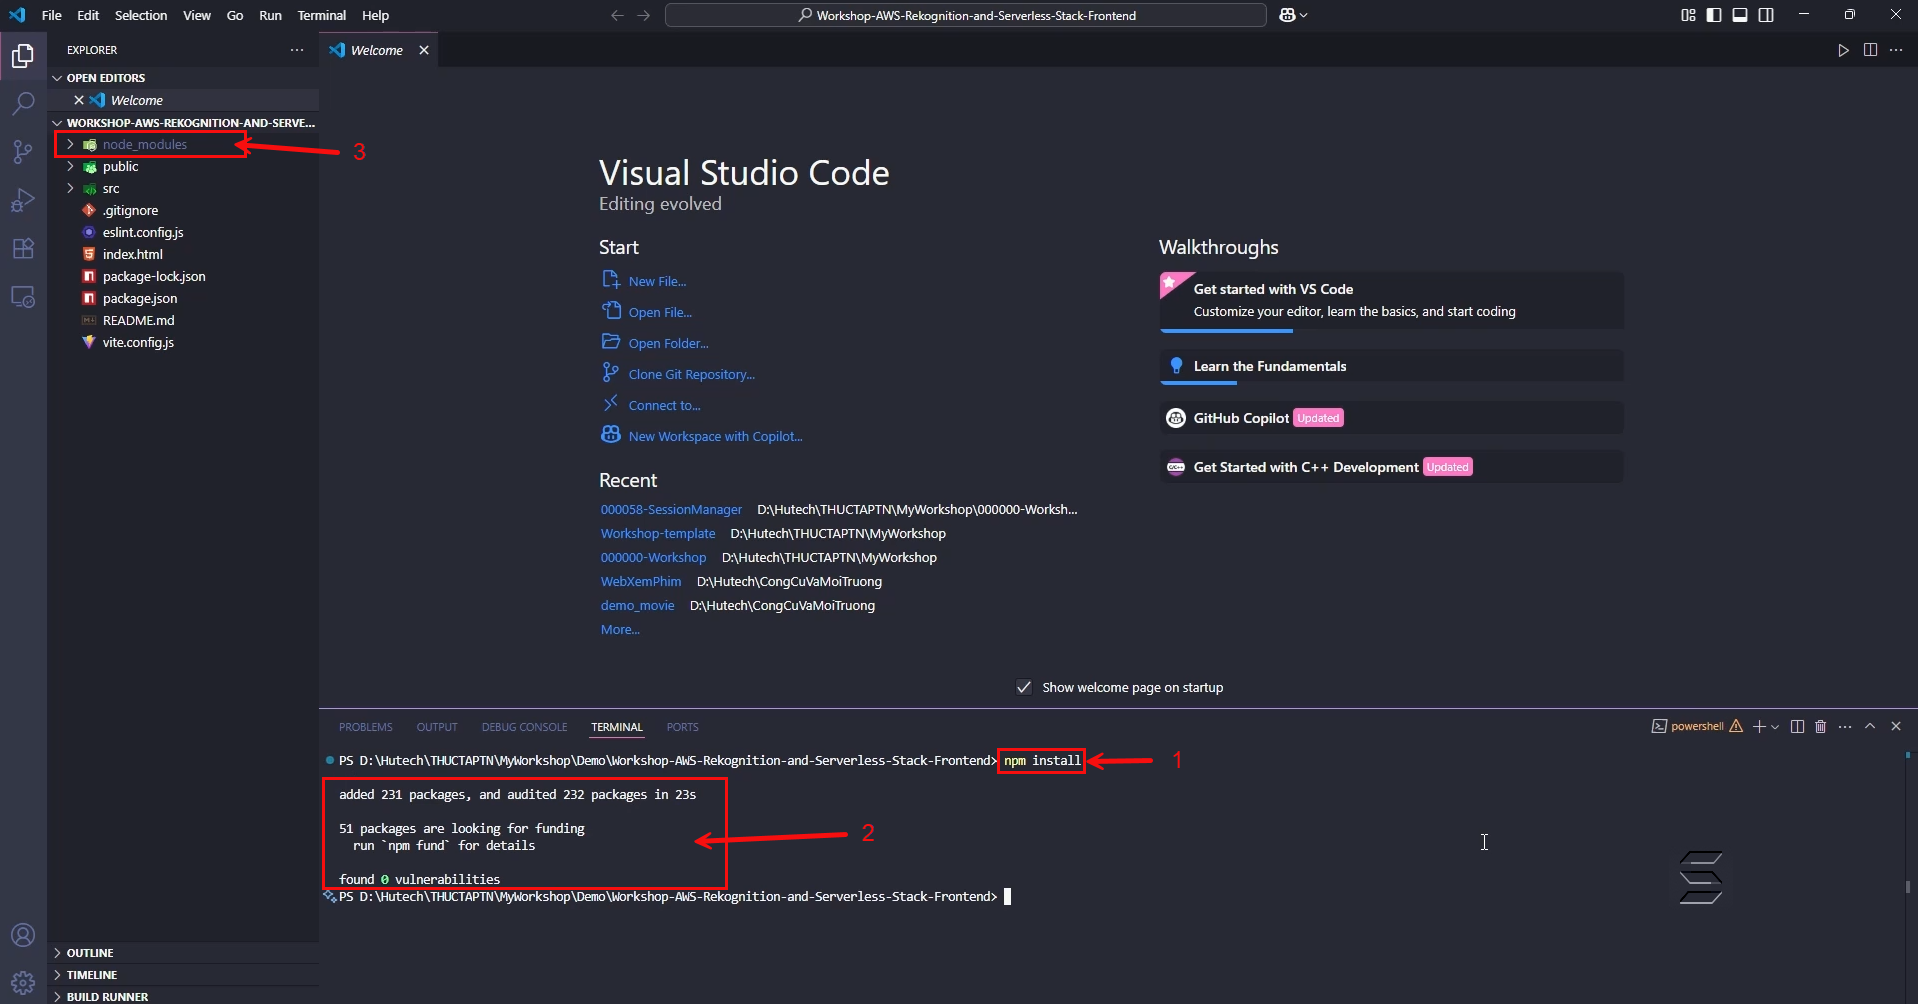The height and width of the screenshot is (1004, 1918).
Task: Open the README.md file
Action: (x=138, y=320)
